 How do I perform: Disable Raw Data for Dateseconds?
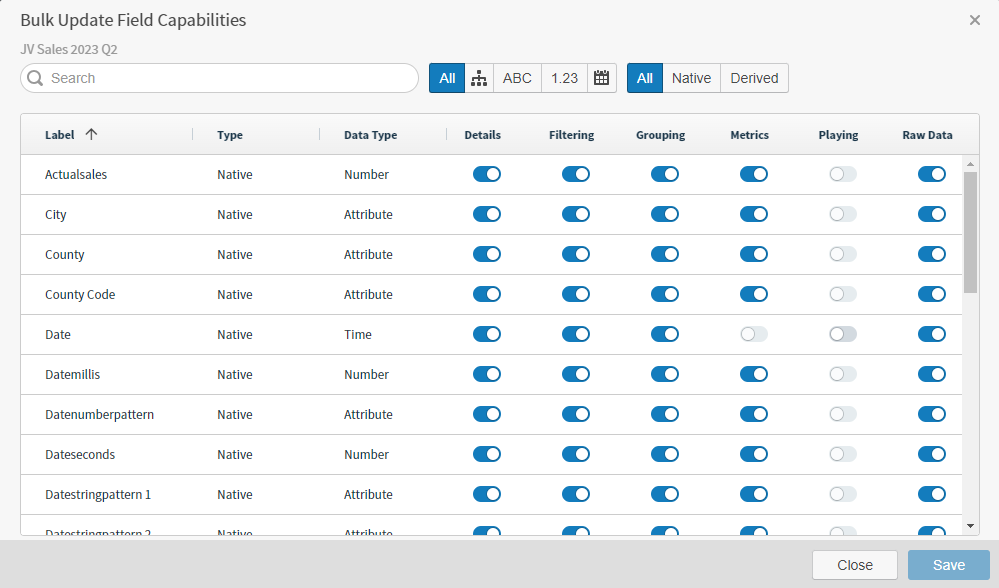(931, 454)
